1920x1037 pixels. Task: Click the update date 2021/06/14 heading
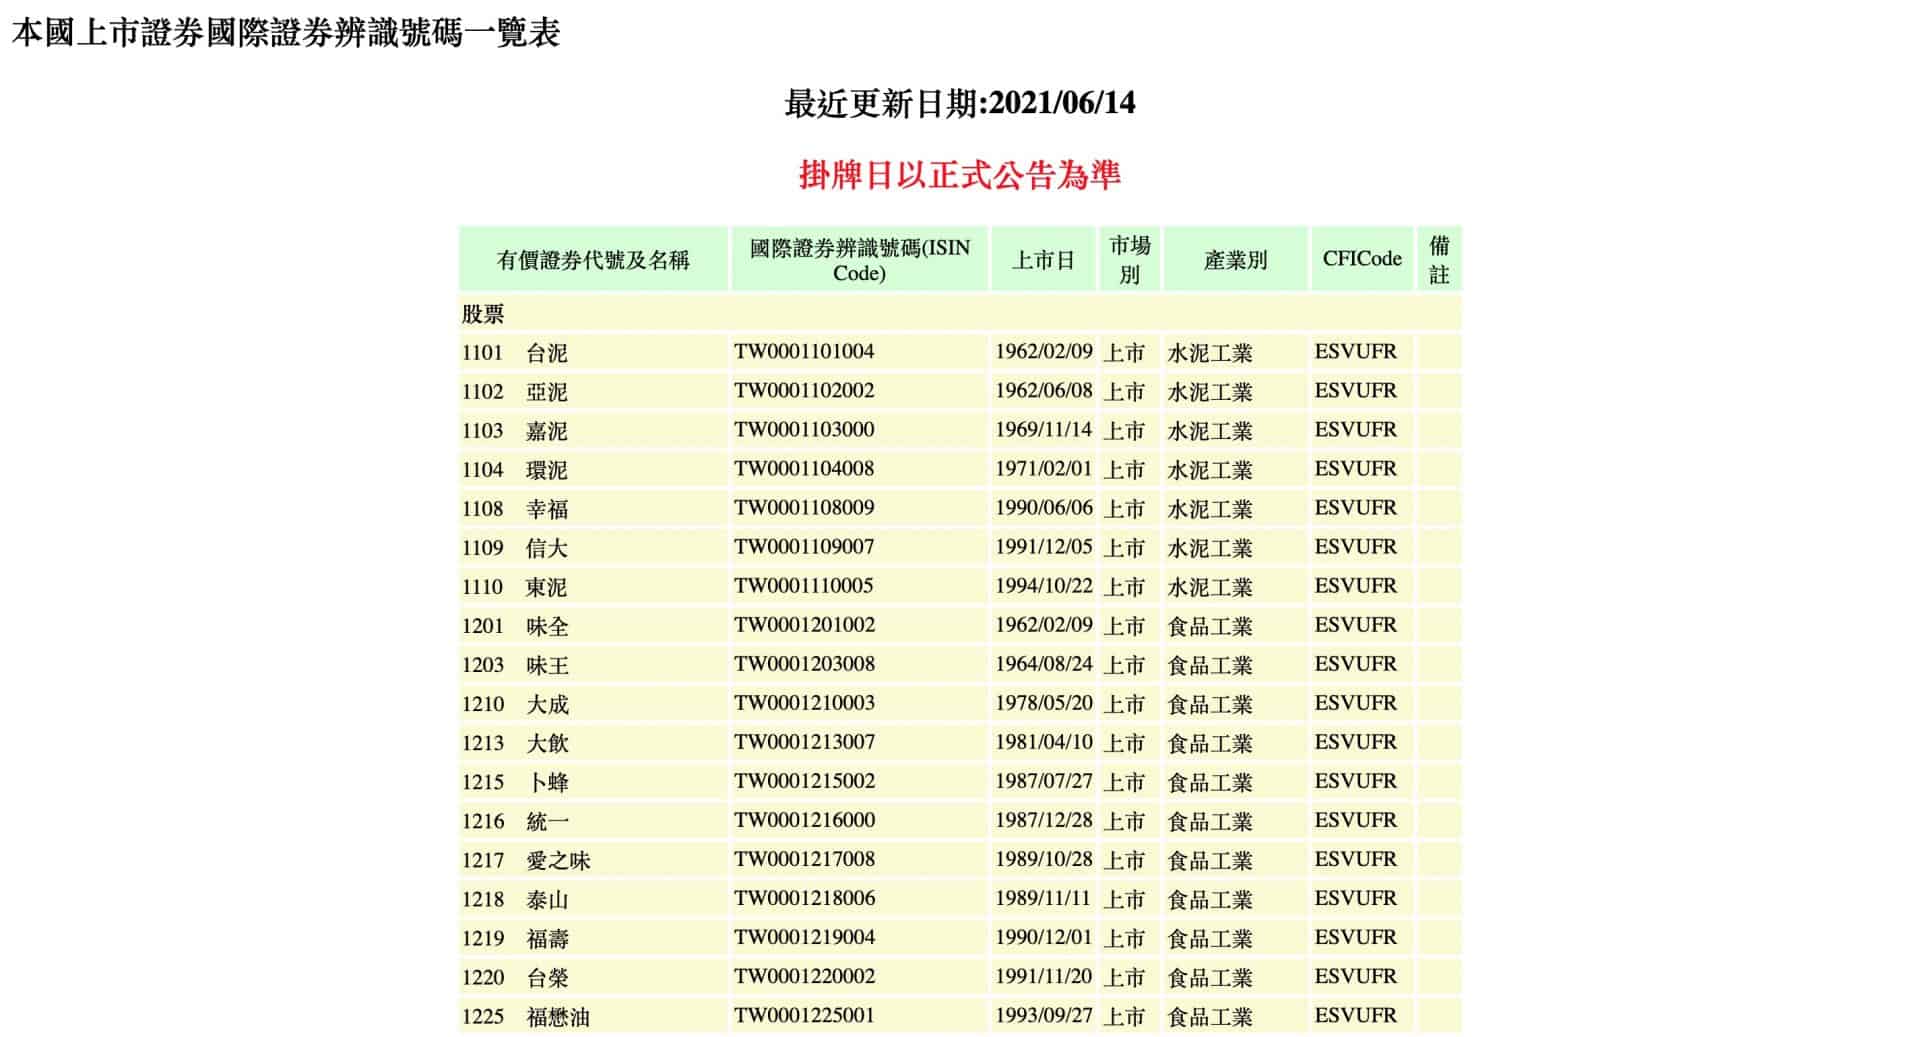coord(959,103)
